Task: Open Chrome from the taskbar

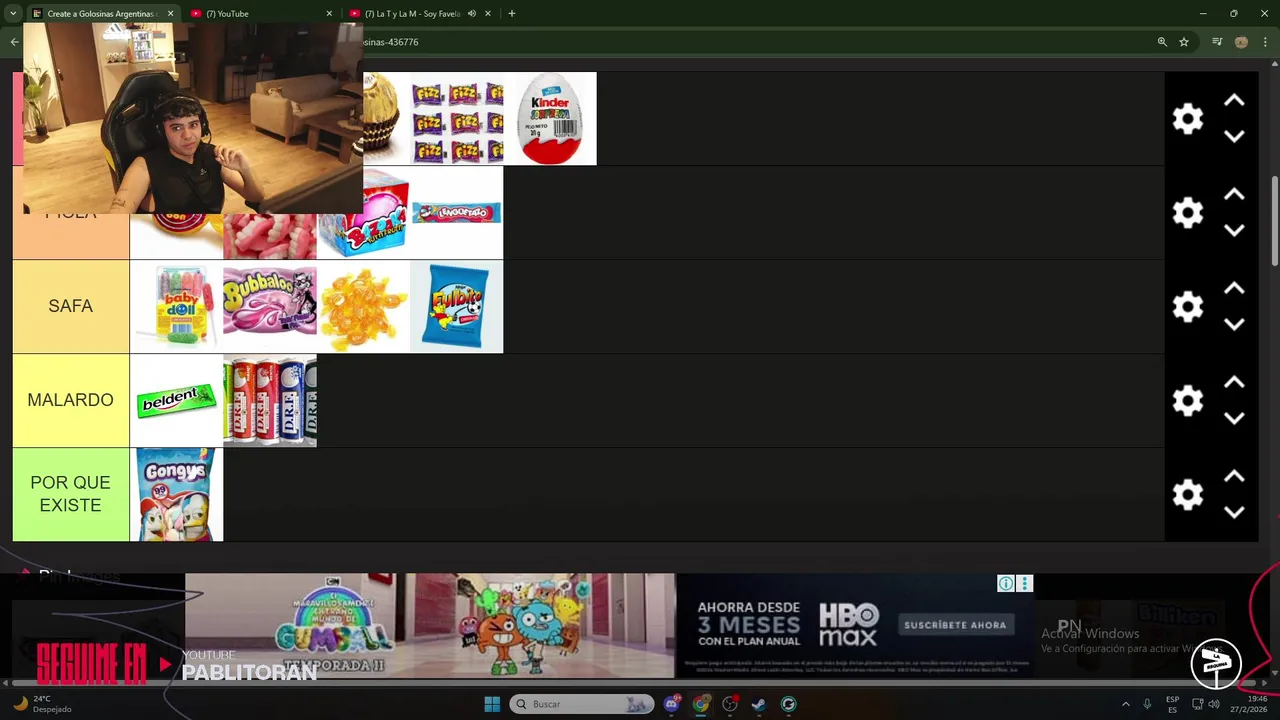Action: pyautogui.click(x=701, y=704)
